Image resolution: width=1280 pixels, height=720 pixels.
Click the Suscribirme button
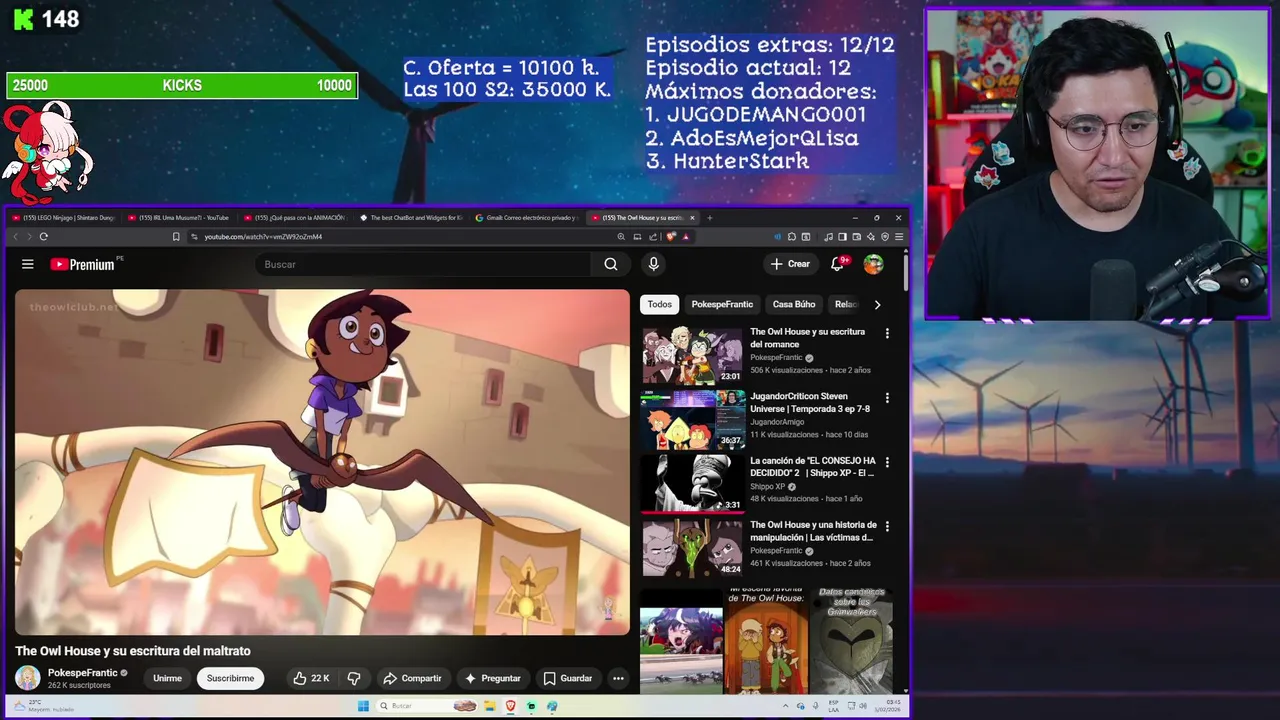click(x=230, y=678)
